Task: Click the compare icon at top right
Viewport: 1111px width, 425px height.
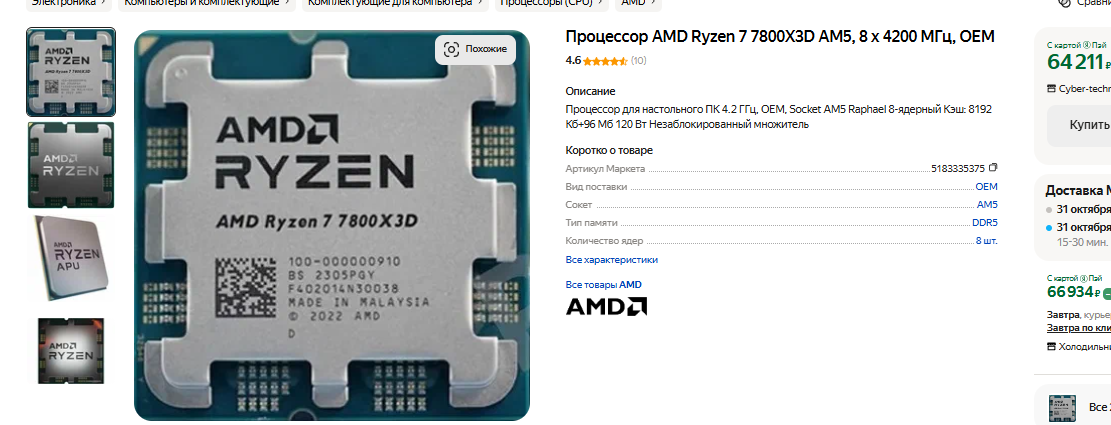Action: click(1064, 2)
